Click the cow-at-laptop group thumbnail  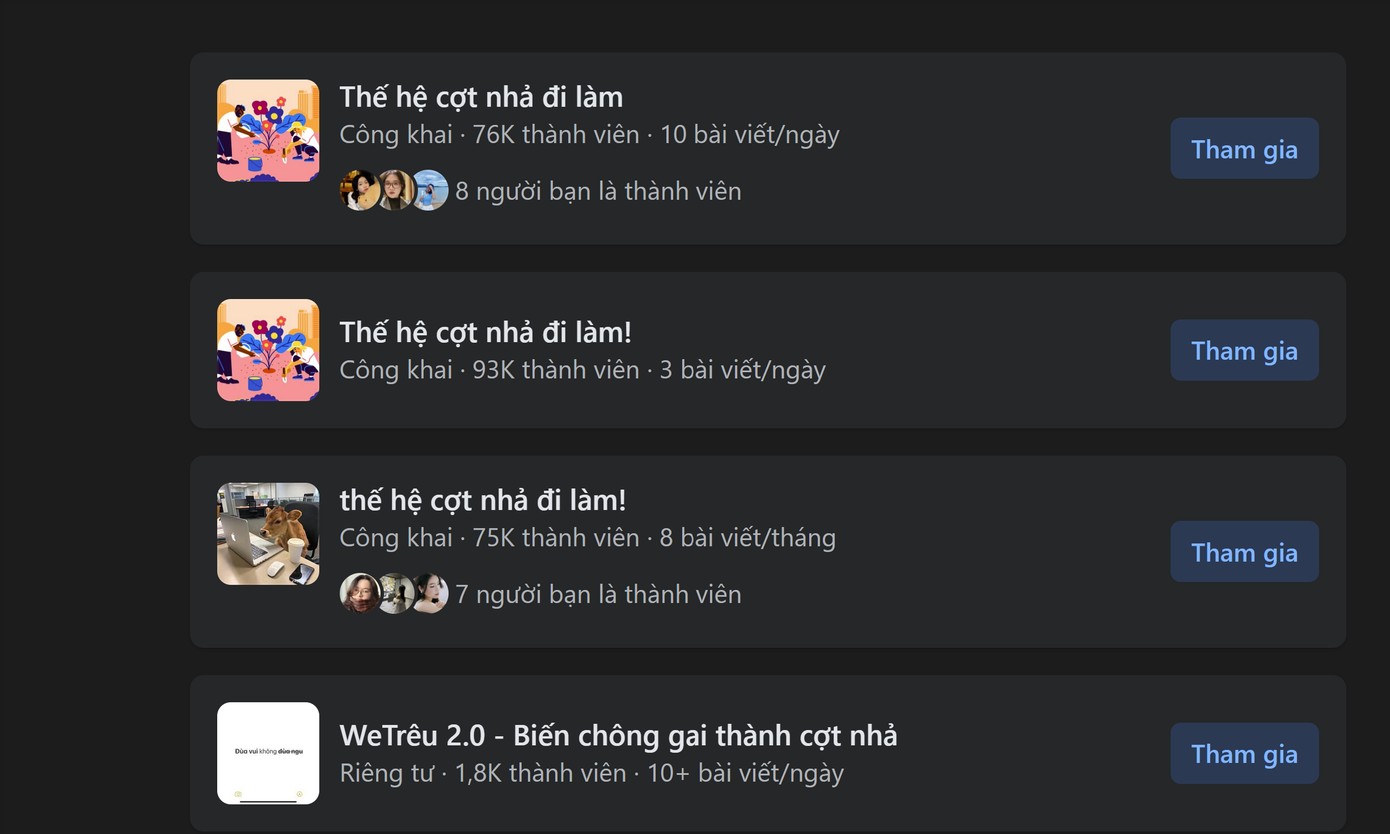tap(268, 534)
